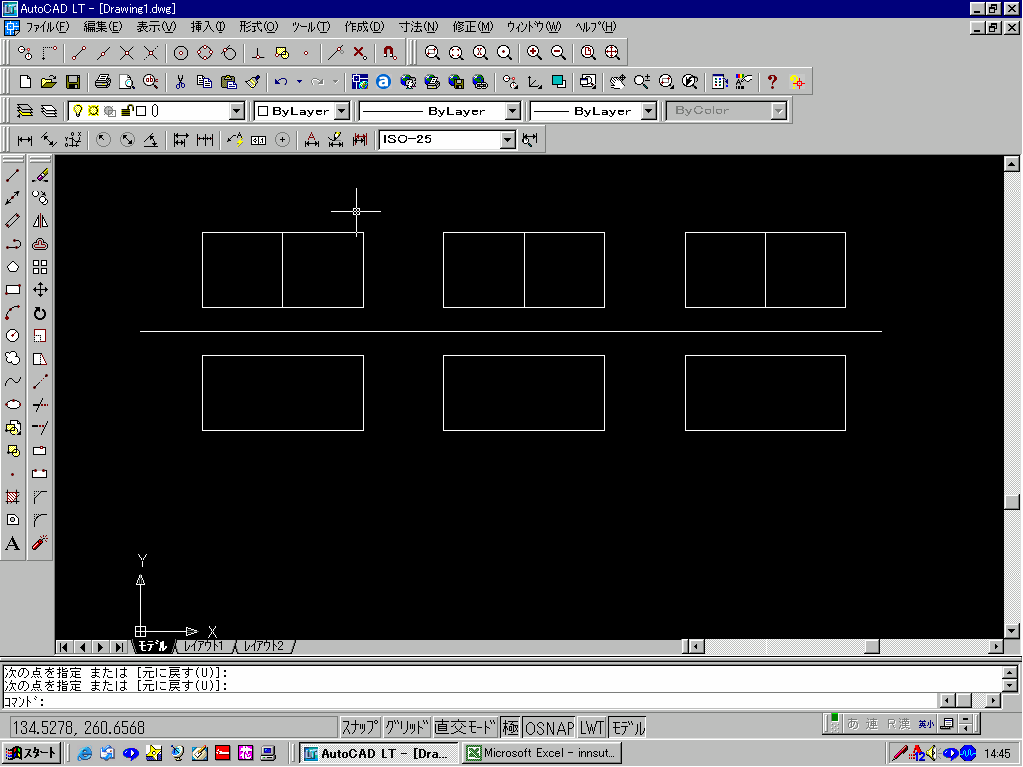Click the AutoCAD LT taskbar button
Viewport: 1023px width, 767px height.
[378, 753]
